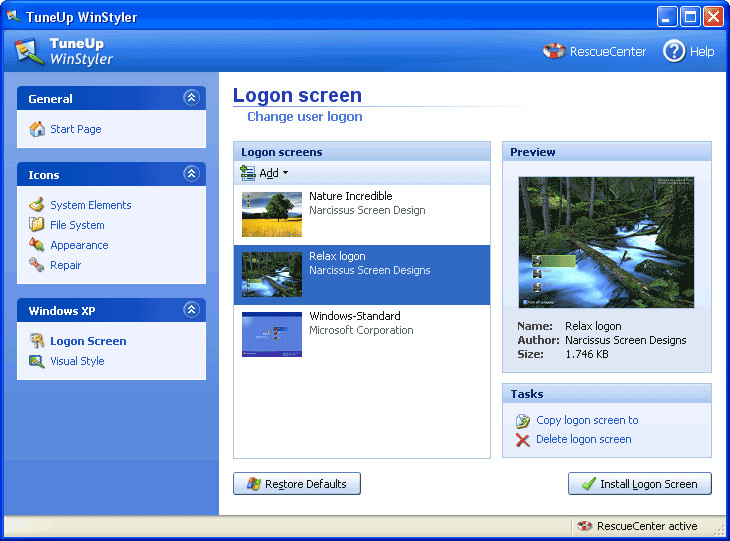This screenshot has height=541, width=730.
Task: Click the Appearance paint icon
Action: [36, 245]
